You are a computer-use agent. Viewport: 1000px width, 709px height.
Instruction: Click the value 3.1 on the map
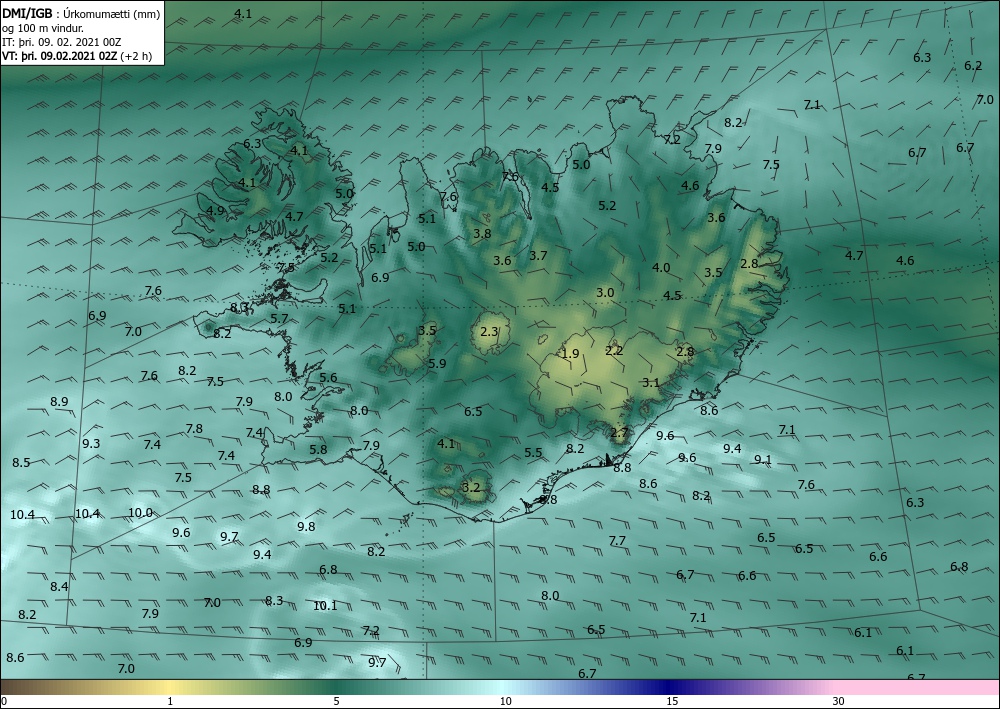[x=651, y=383]
